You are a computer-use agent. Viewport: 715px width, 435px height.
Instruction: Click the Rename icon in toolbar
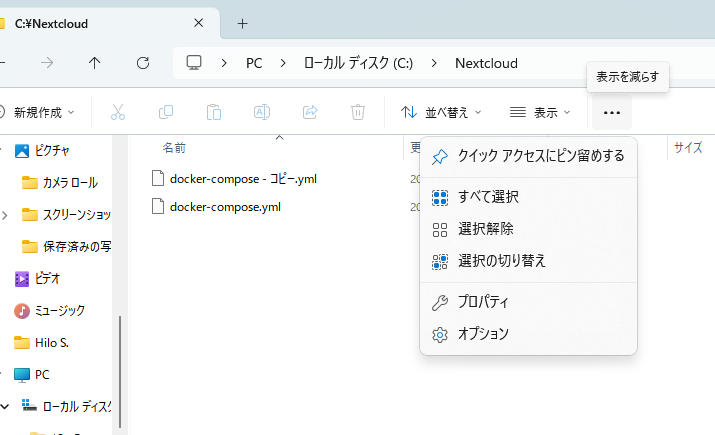click(262, 113)
